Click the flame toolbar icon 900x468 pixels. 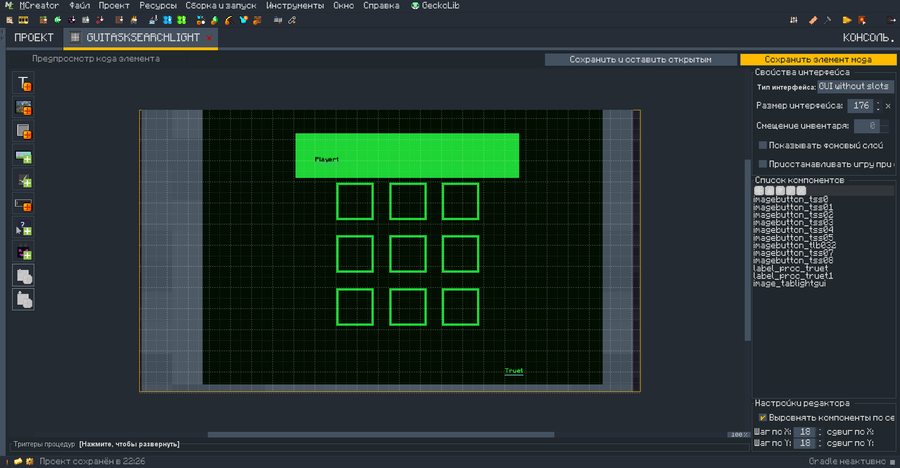[x=134, y=20]
